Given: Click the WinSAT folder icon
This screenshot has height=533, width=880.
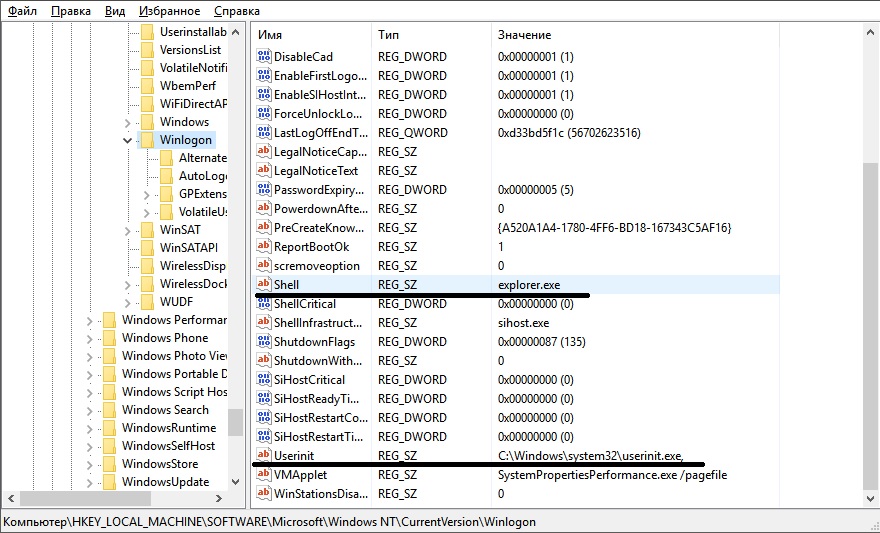Looking at the screenshot, I should 148,229.
